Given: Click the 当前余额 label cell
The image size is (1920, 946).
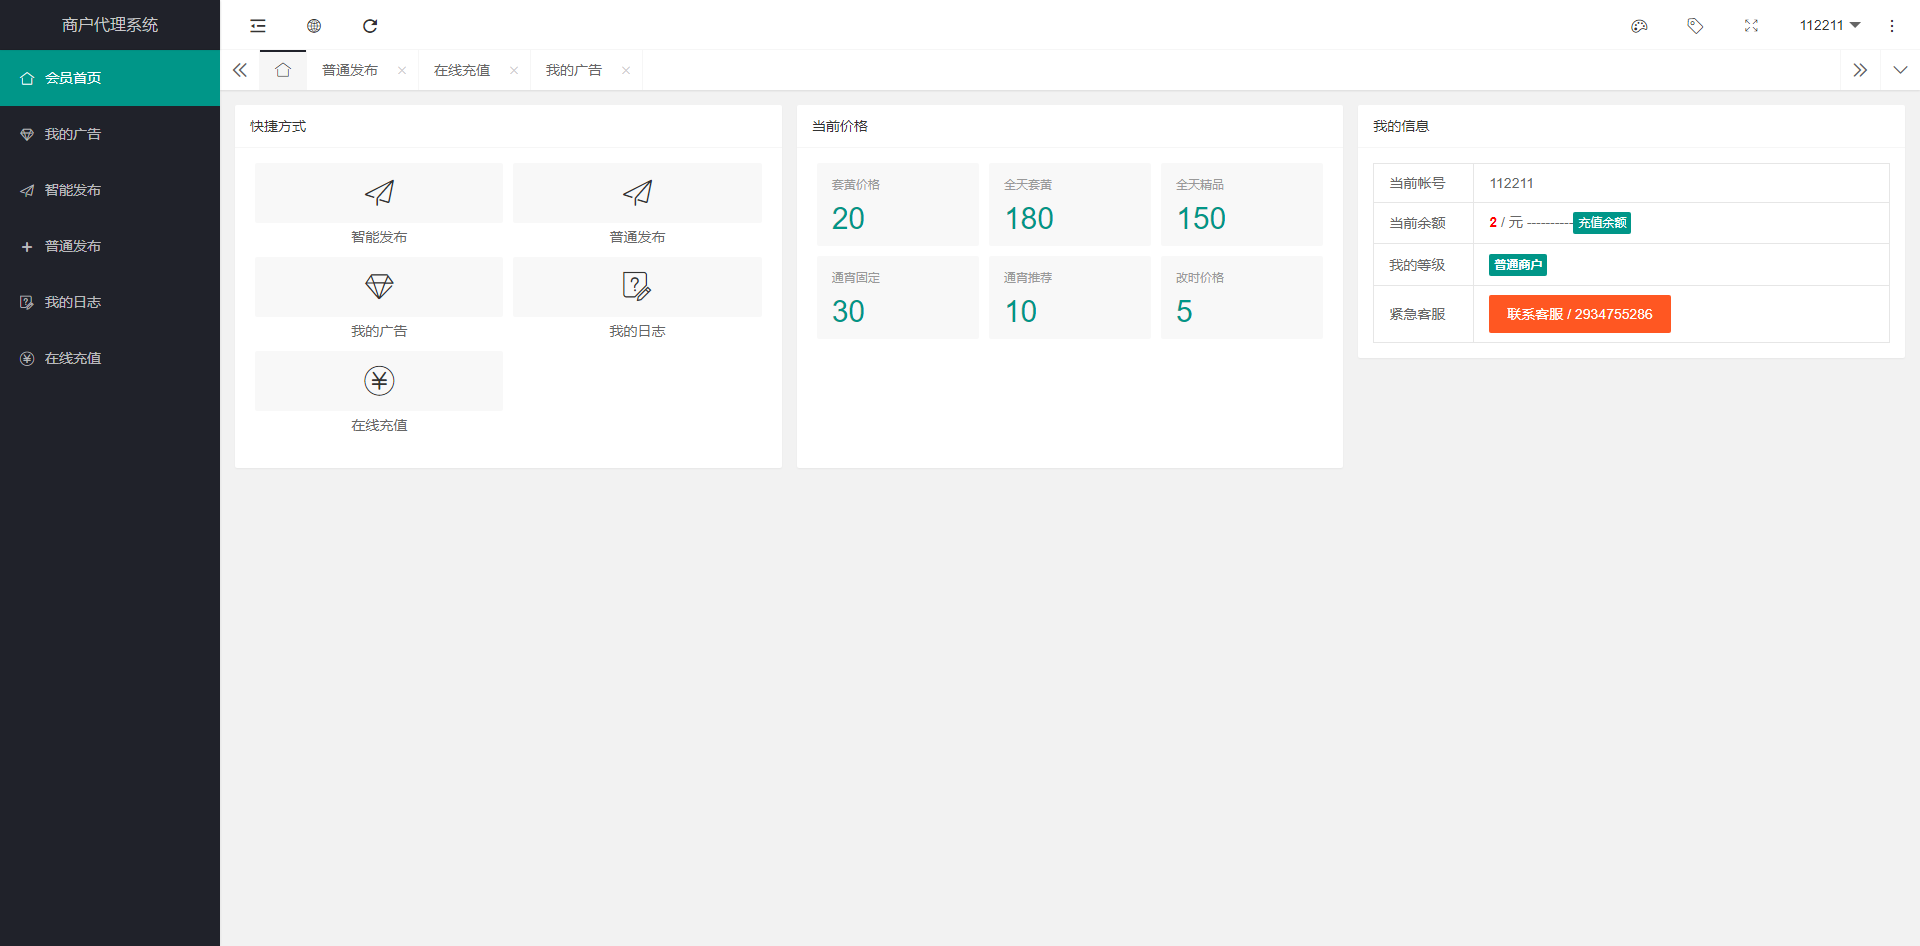Looking at the screenshot, I should point(1424,223).
